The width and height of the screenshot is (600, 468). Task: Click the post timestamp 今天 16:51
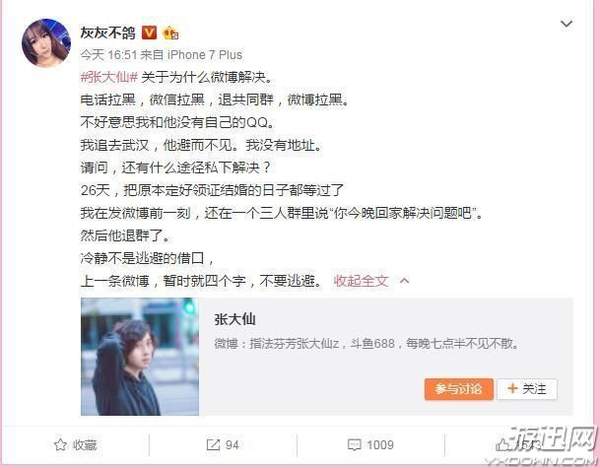[x=109, y=55]
